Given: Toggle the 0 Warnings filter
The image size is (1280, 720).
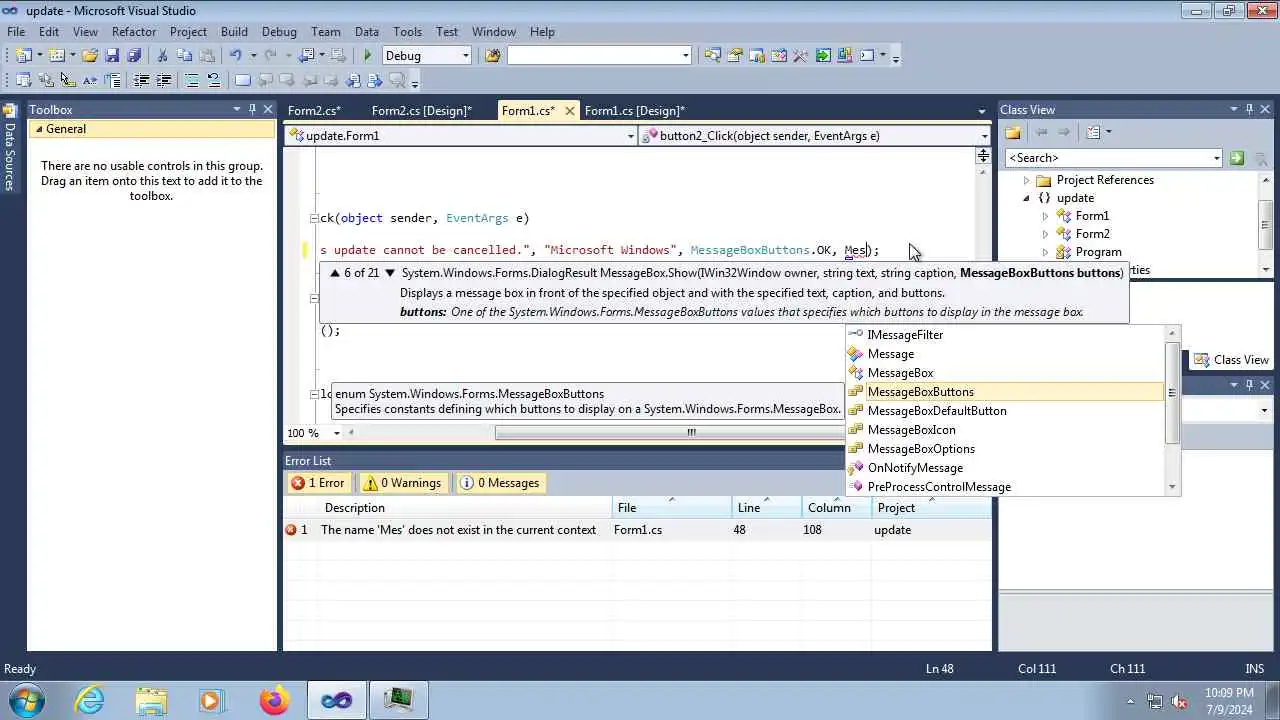Looking at the screenshot, I should coord(402,483).
